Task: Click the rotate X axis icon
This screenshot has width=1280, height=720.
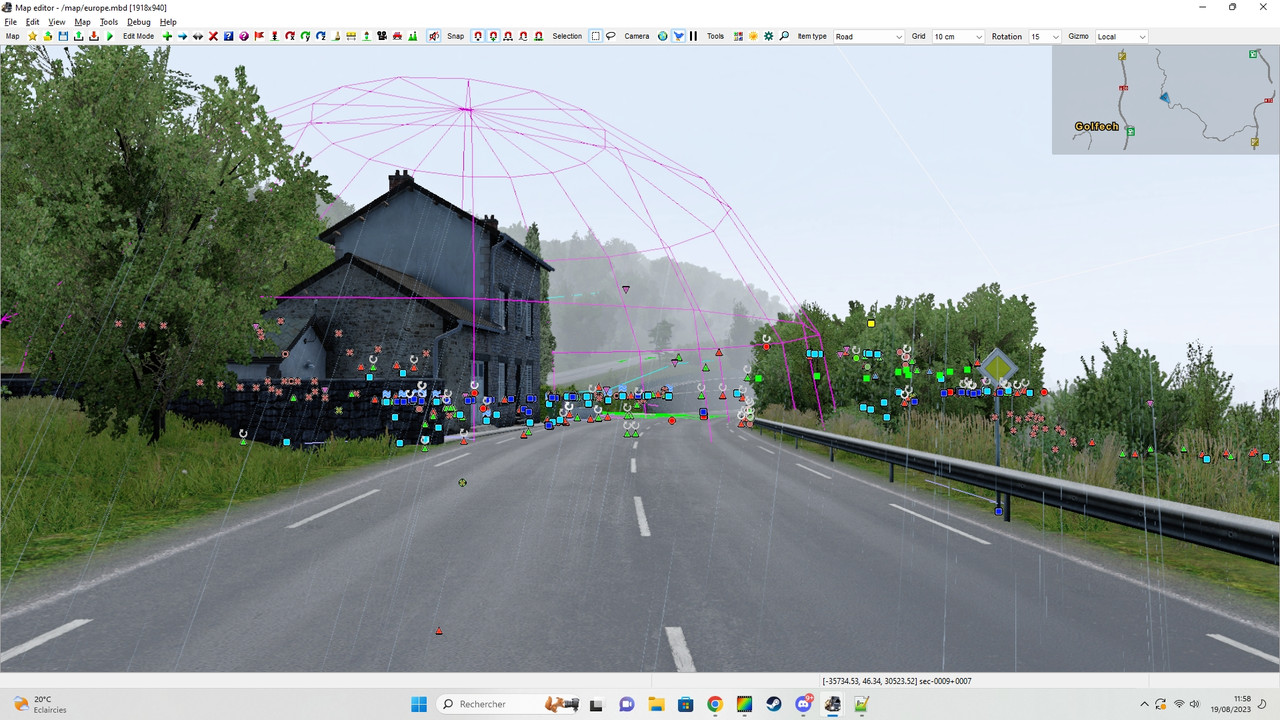Action: pyautogui.click(x=290, y=36)
